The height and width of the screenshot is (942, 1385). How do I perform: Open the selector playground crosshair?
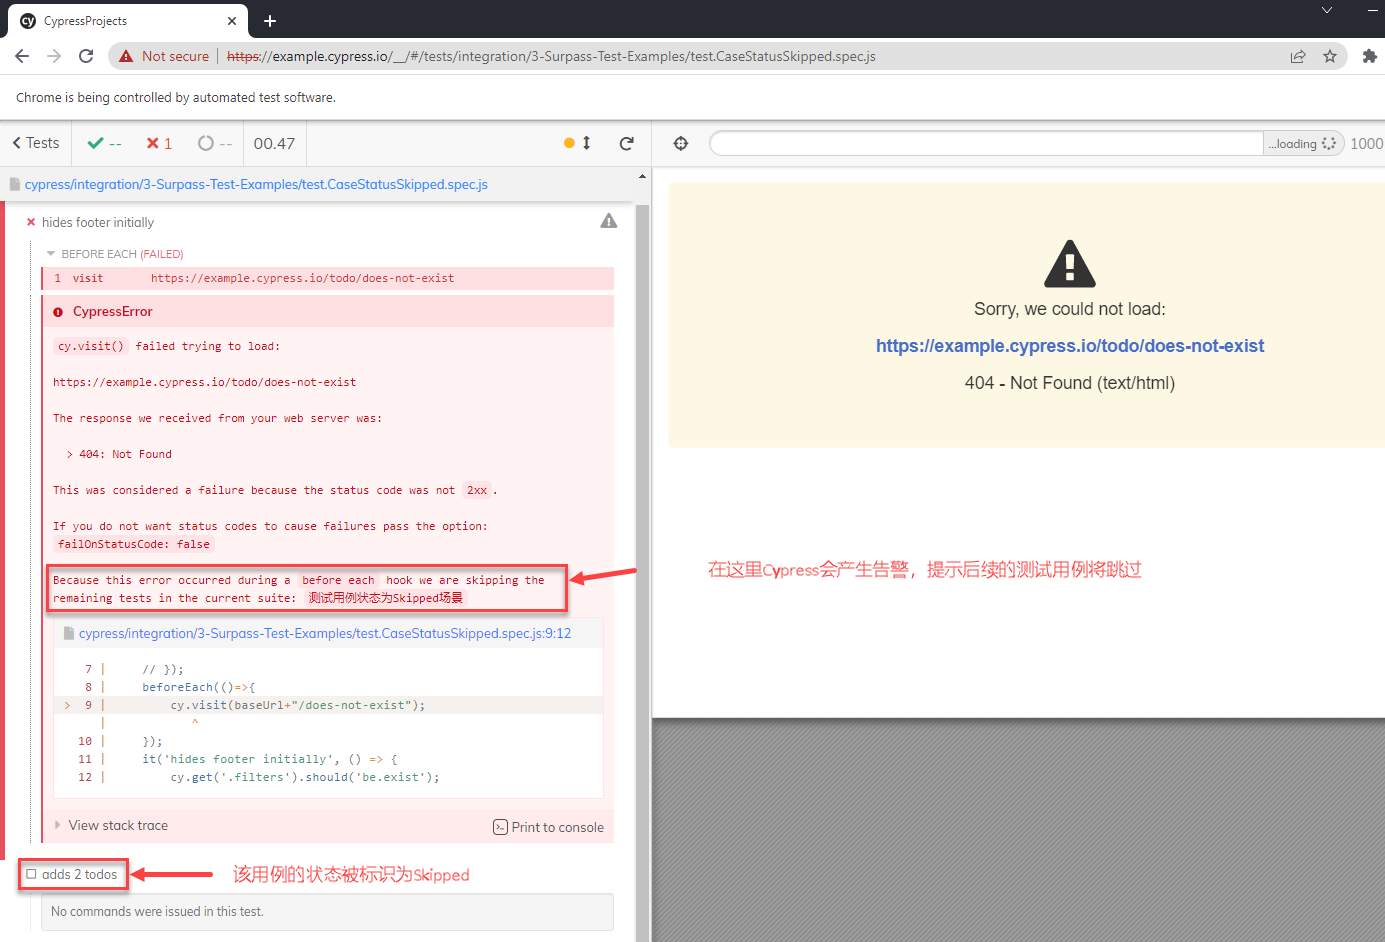[681, 143]
